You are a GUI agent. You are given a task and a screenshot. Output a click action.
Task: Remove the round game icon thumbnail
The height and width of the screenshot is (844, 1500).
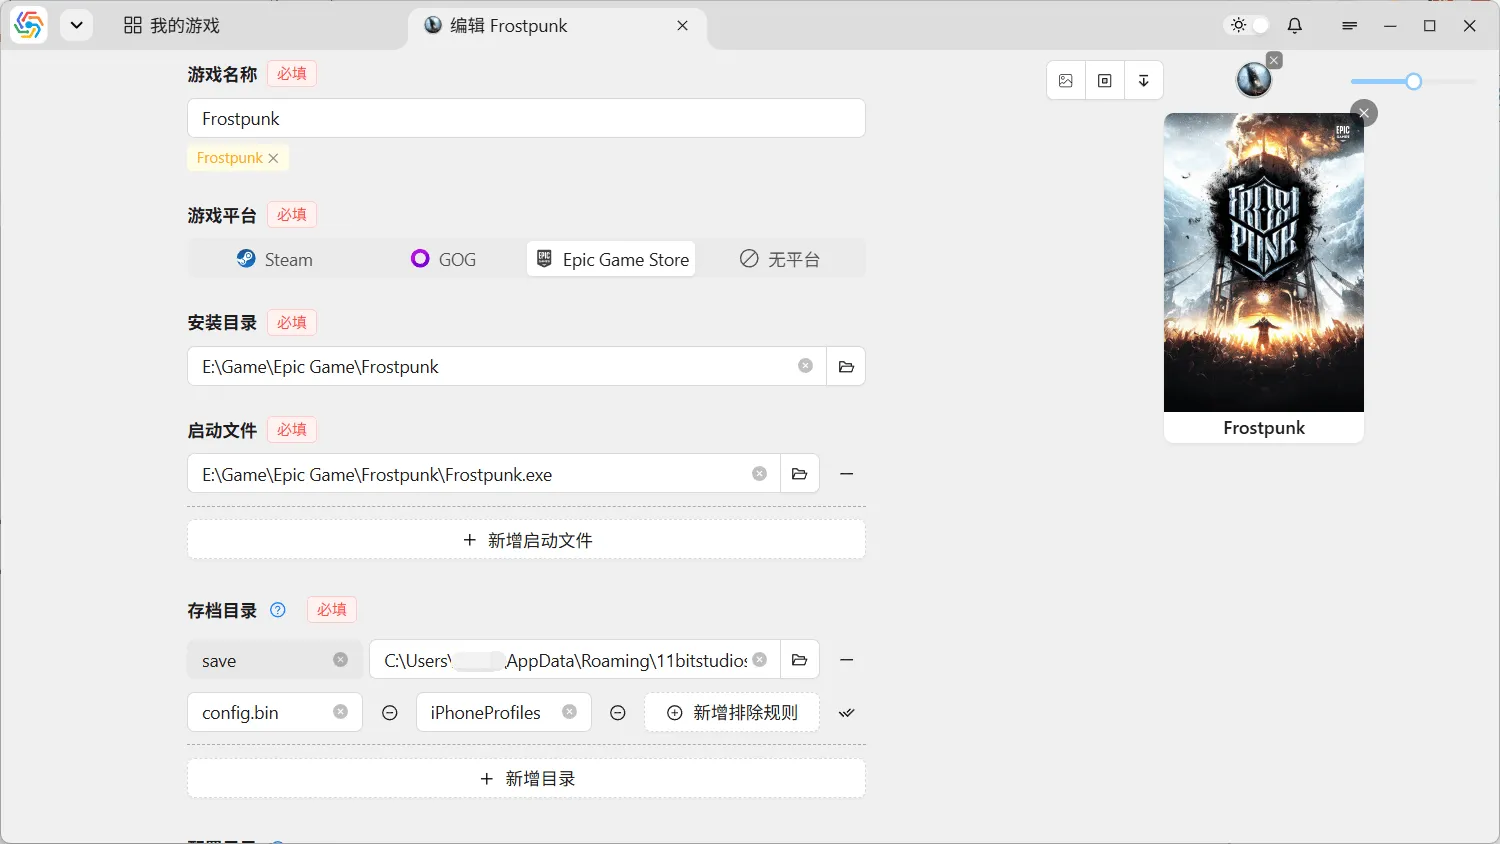[1274, 61]
